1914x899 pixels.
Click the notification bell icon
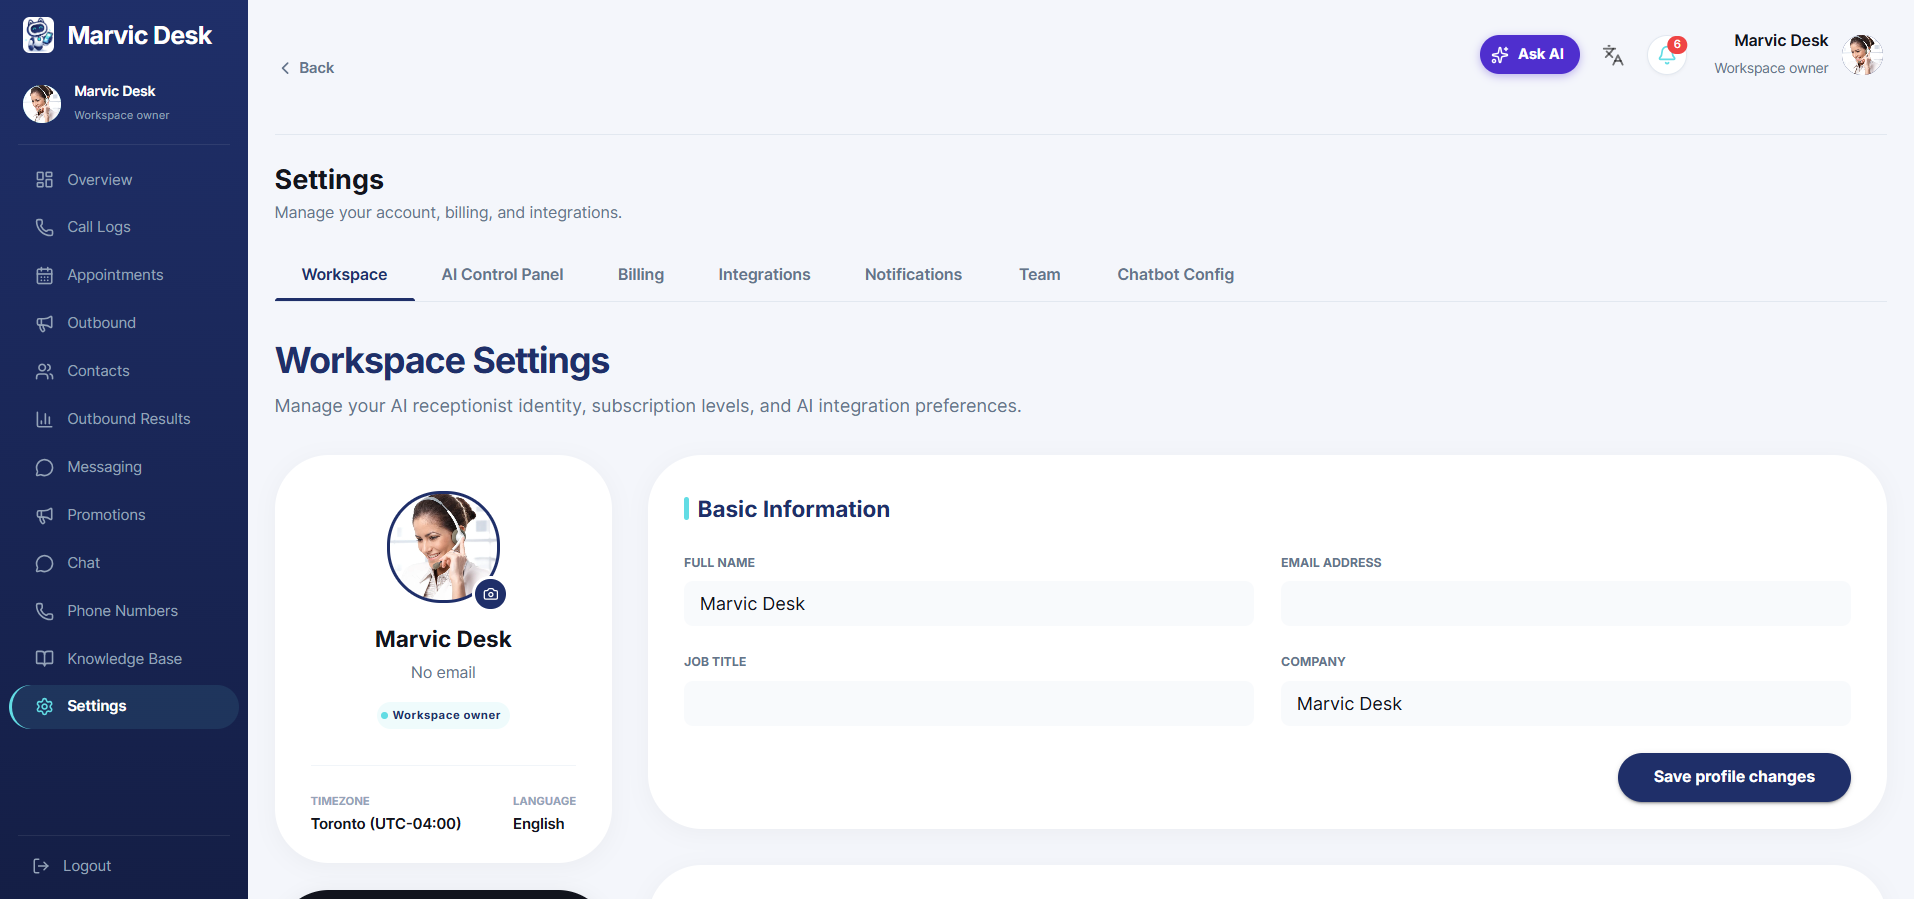coord(1667,55)
